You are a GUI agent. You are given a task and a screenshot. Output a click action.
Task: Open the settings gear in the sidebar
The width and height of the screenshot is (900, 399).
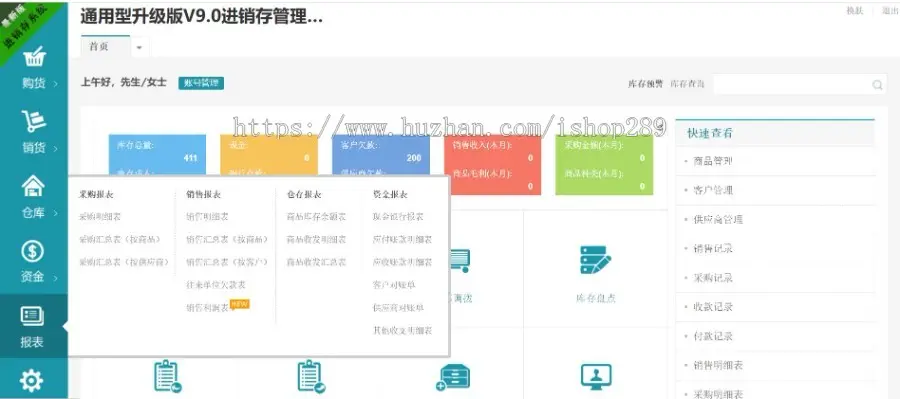(x=32, y=380)
